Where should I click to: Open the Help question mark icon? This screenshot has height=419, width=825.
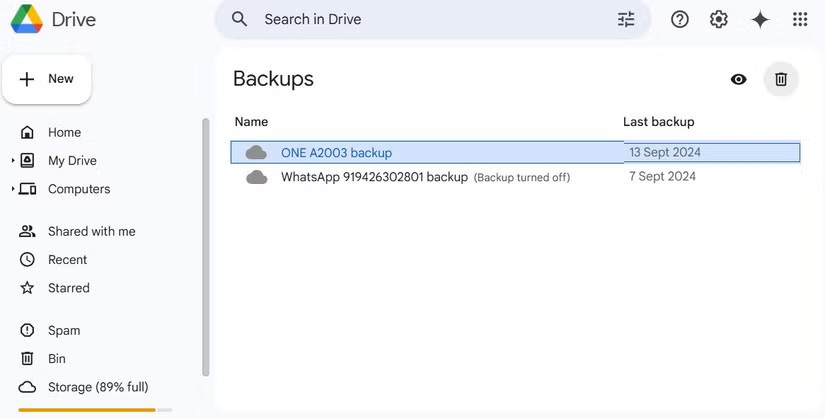tap(680, 19)
